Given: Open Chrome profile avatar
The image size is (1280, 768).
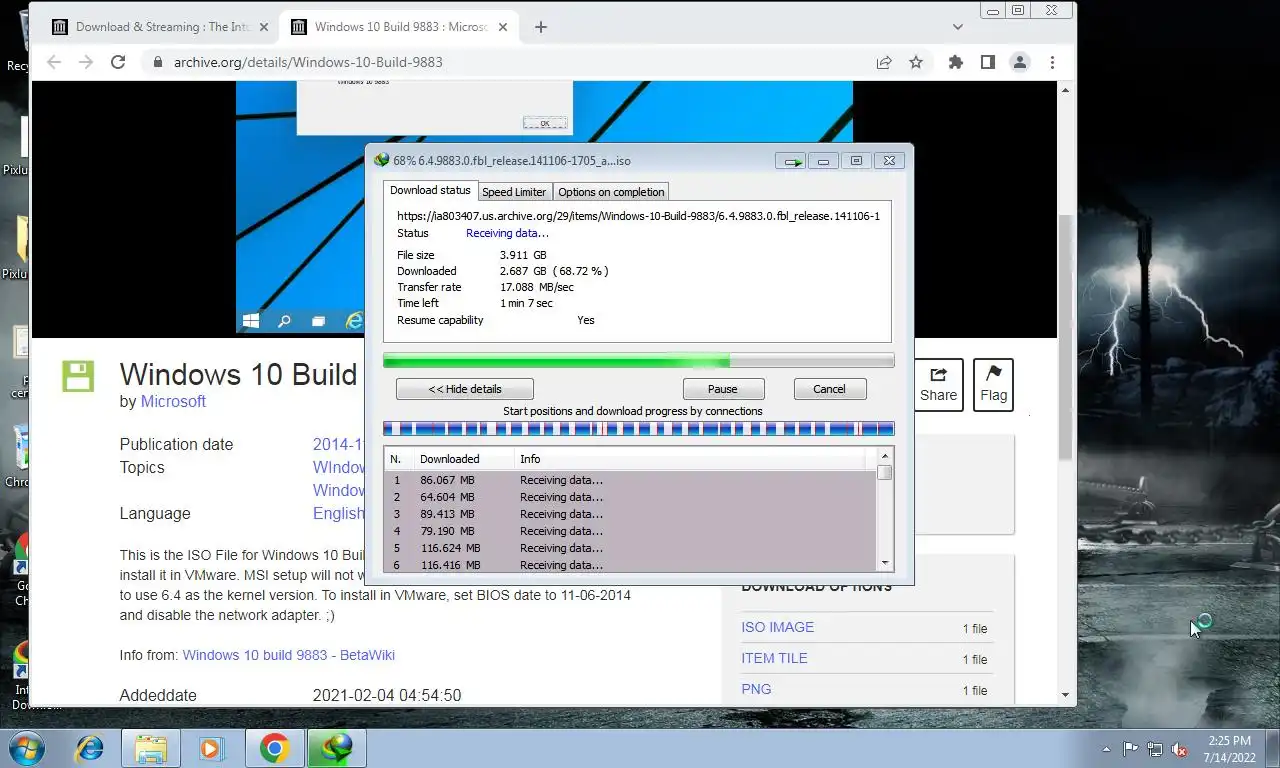Looking at the screenshot, I should click(1020, 62).
